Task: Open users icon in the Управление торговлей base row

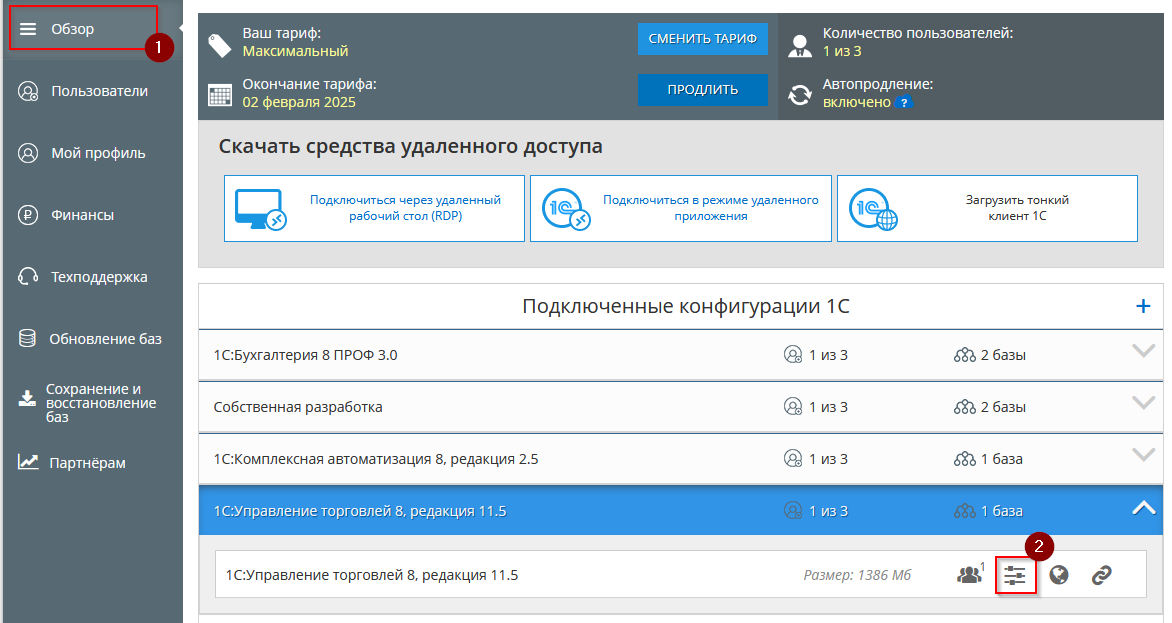Action: click(x=970, y=574)
